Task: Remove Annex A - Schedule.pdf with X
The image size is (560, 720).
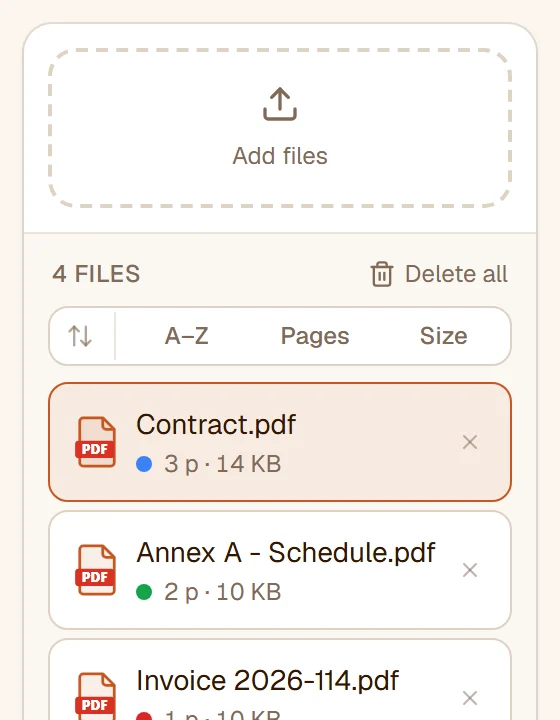Action: pos(470,570)
